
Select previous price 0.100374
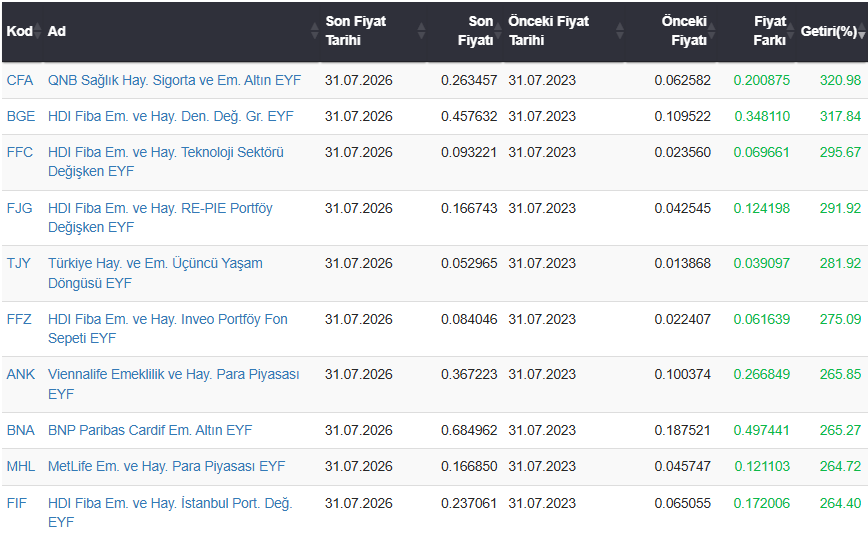point(683,374)
